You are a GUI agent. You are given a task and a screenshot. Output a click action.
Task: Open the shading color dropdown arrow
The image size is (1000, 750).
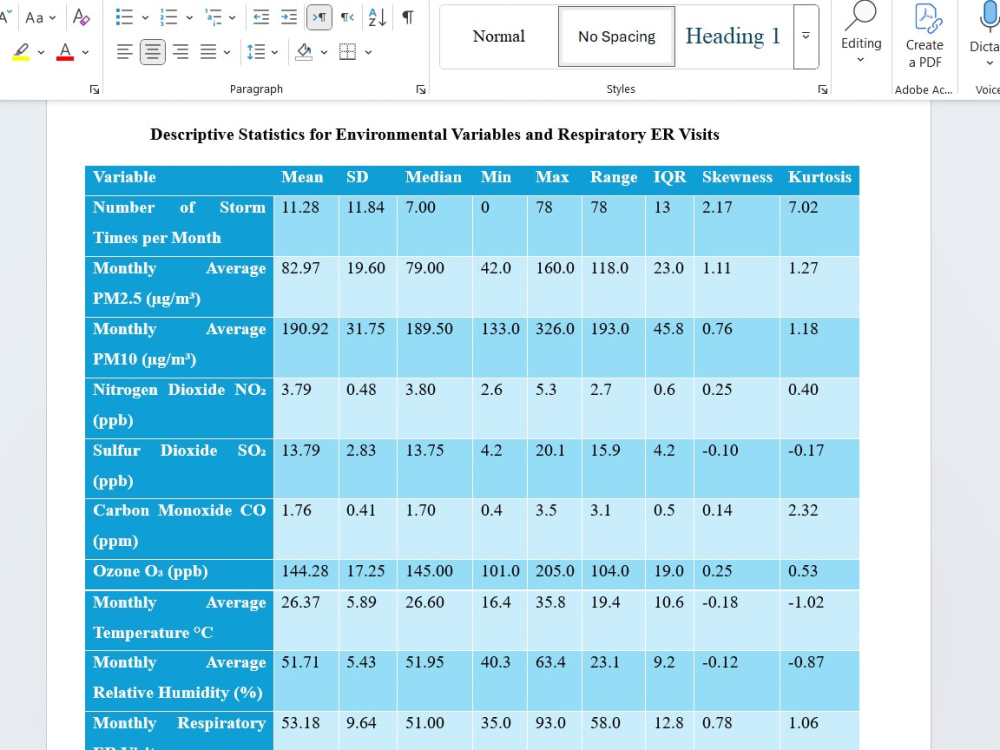[x=324, y=52]
